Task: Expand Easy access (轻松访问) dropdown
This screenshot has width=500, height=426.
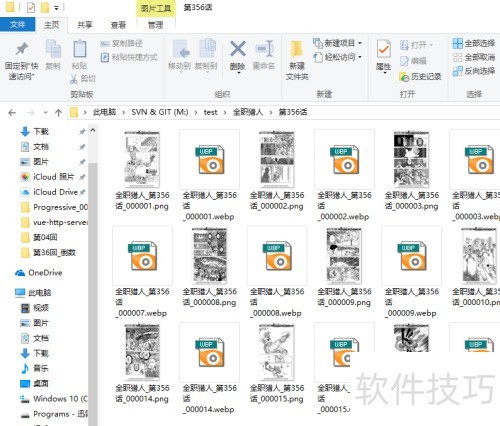Action: [x=337, y=57]
